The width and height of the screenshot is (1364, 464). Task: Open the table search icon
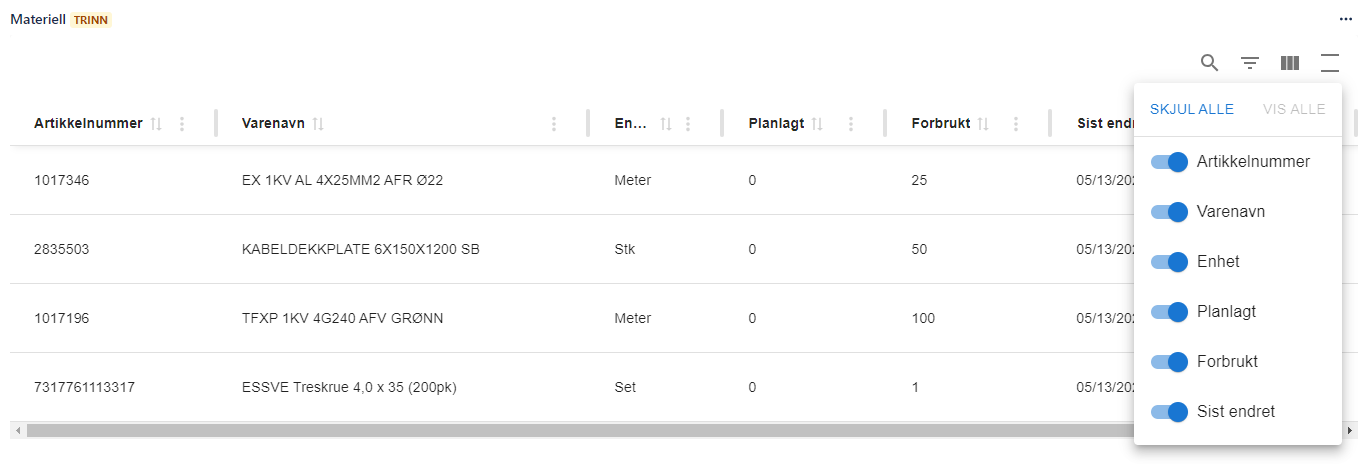(x=1209, y=63)
